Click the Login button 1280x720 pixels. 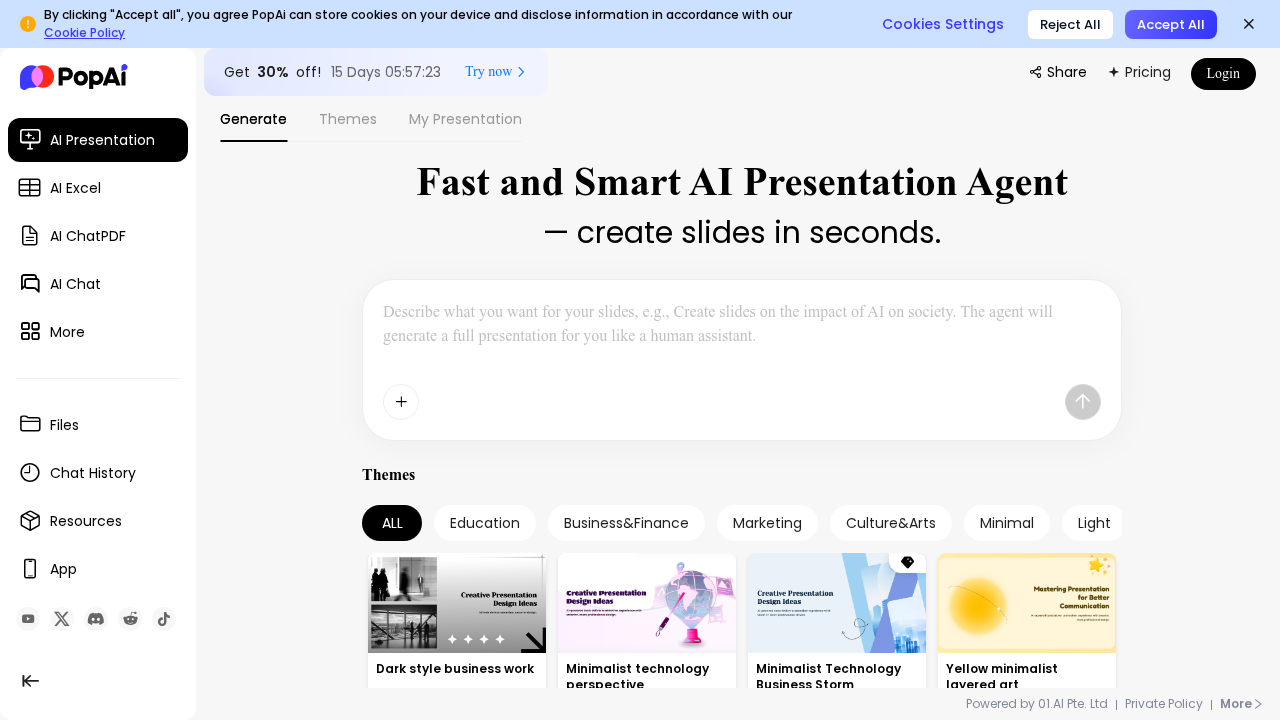[x=1223, y=74]
